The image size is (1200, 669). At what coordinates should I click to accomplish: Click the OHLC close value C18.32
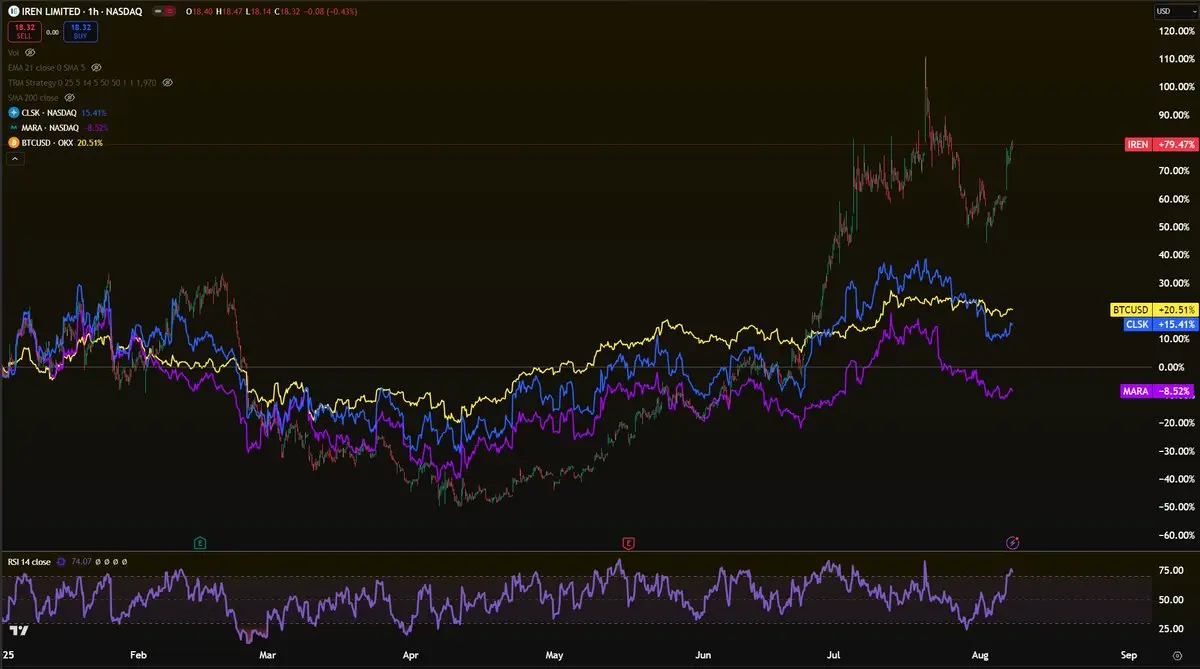point(287,11)
